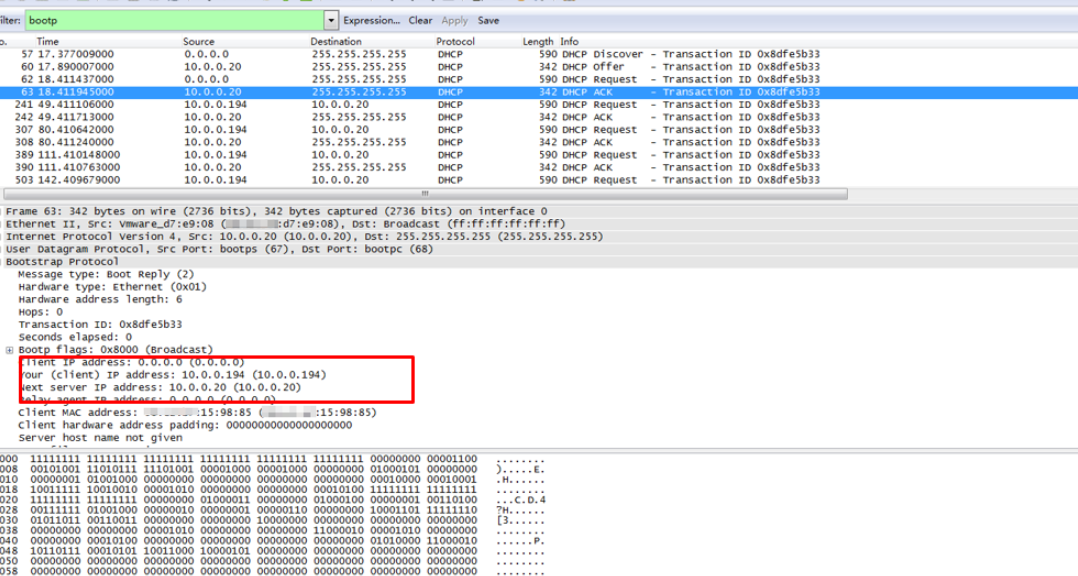The height and width of the screenshot is (576, 1078).
Task: Sort packets by the Time column header
Action: [x=47, y=41]
